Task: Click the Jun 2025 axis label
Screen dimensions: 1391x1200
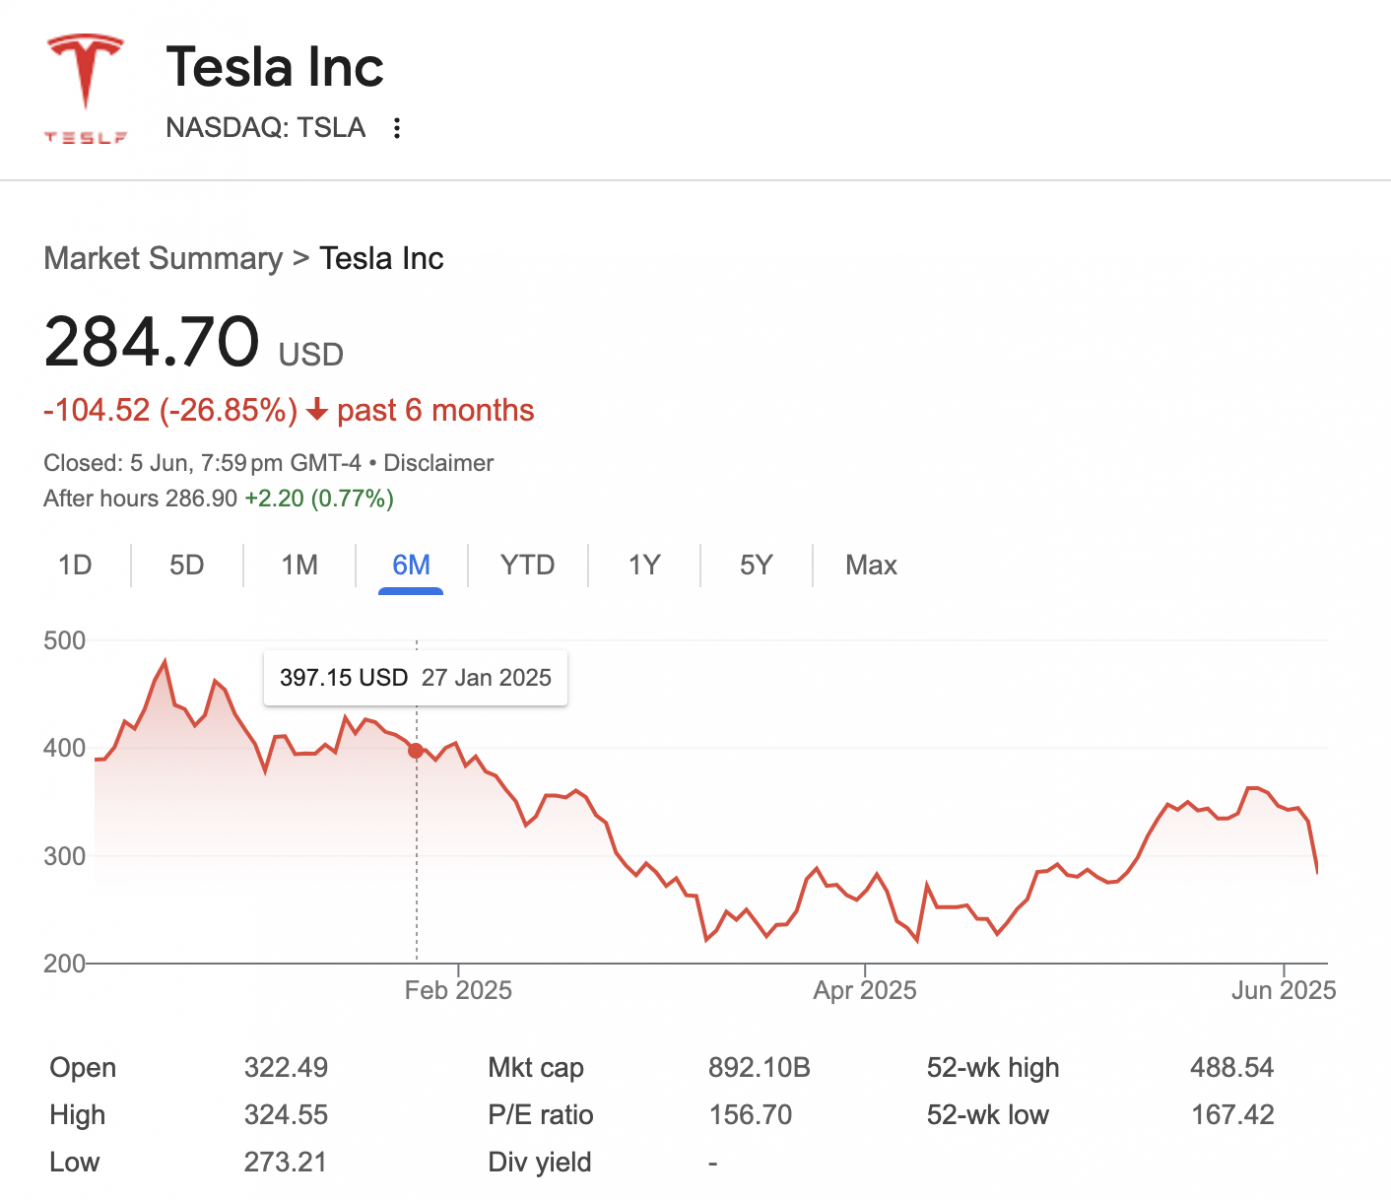Action: pyautogui.click(x=1283, y=990)
